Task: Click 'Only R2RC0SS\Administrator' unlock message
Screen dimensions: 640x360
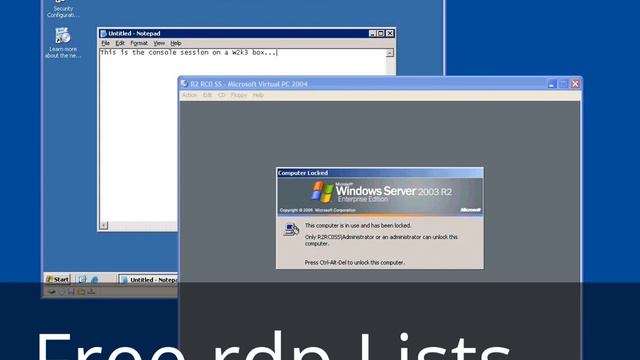Action: pyautogui.click(x=381, y=240)
